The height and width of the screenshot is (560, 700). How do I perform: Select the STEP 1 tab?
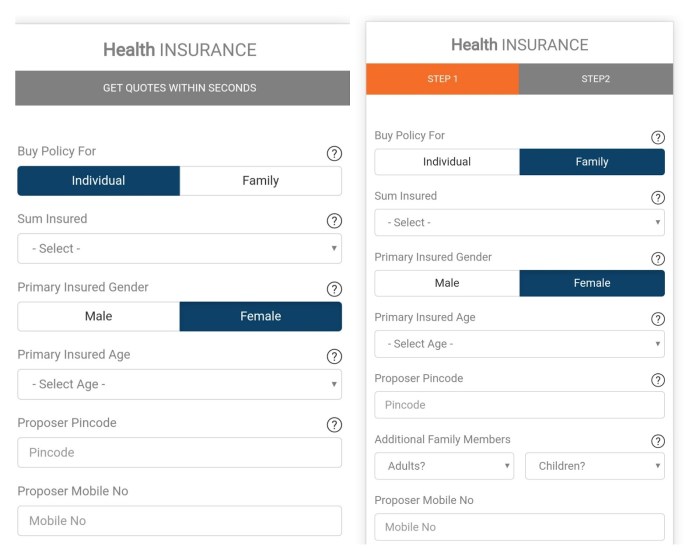click(442, 79)
